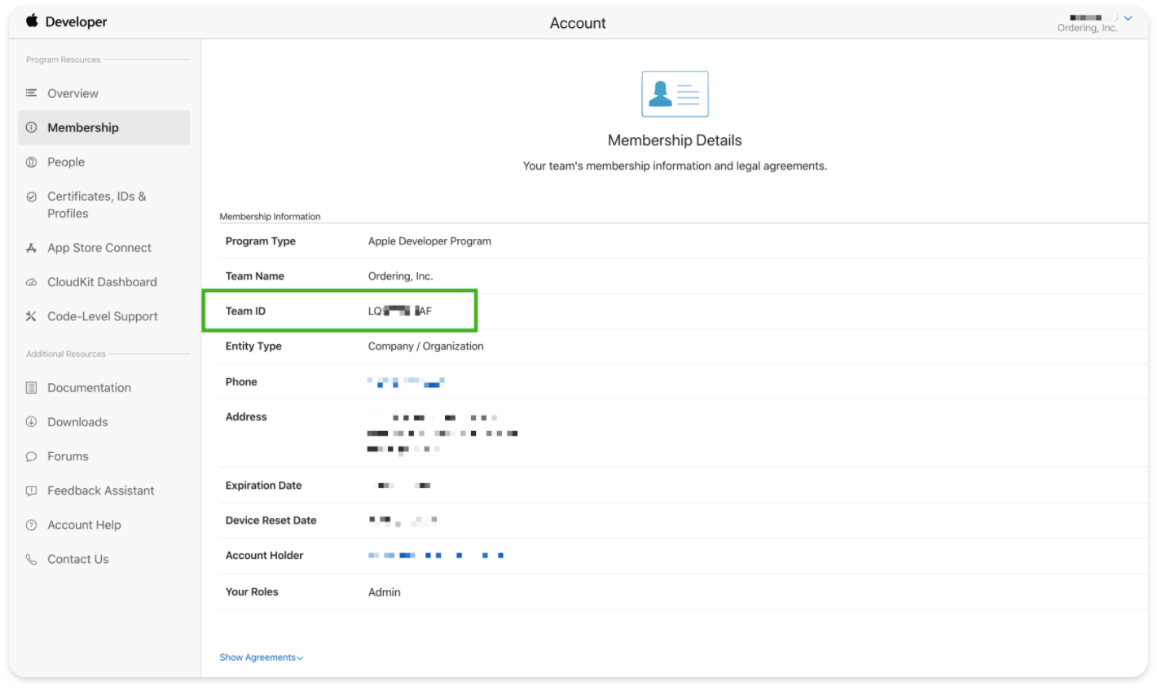Click the Your Roles label
The width and height of the screenshot is (1157, 689).
pyautogui.click(x=252, y=592)
